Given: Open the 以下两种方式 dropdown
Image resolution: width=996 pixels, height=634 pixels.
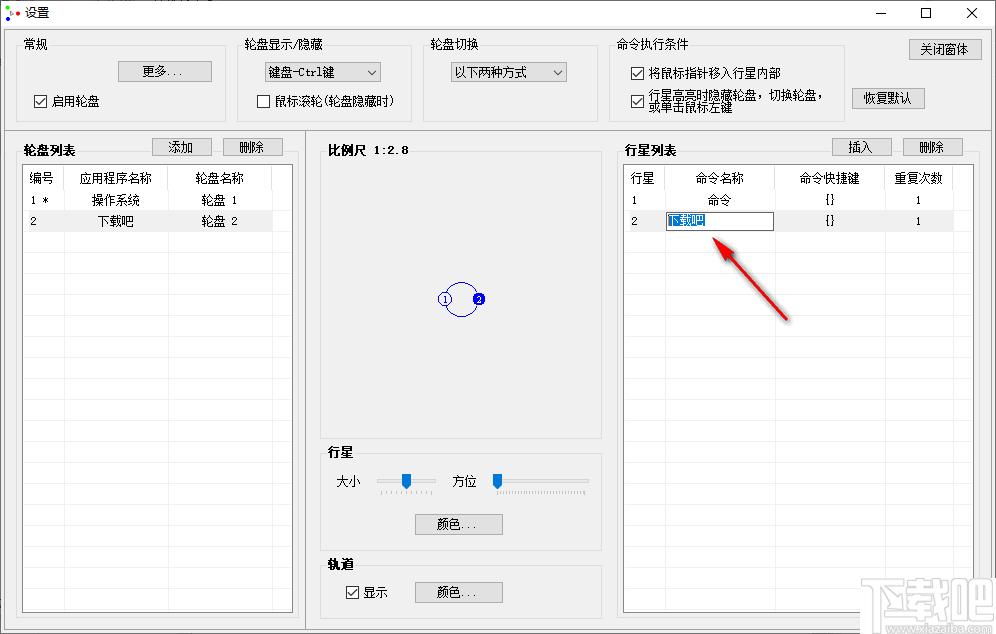Looking at the screenshot, I should click(508, 72).
